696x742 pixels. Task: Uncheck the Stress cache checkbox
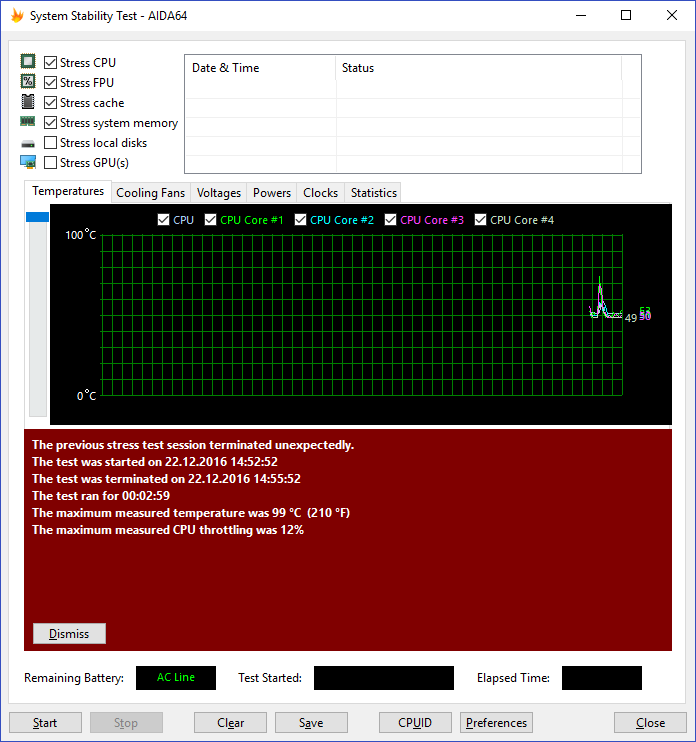click(x=50, y=103)
